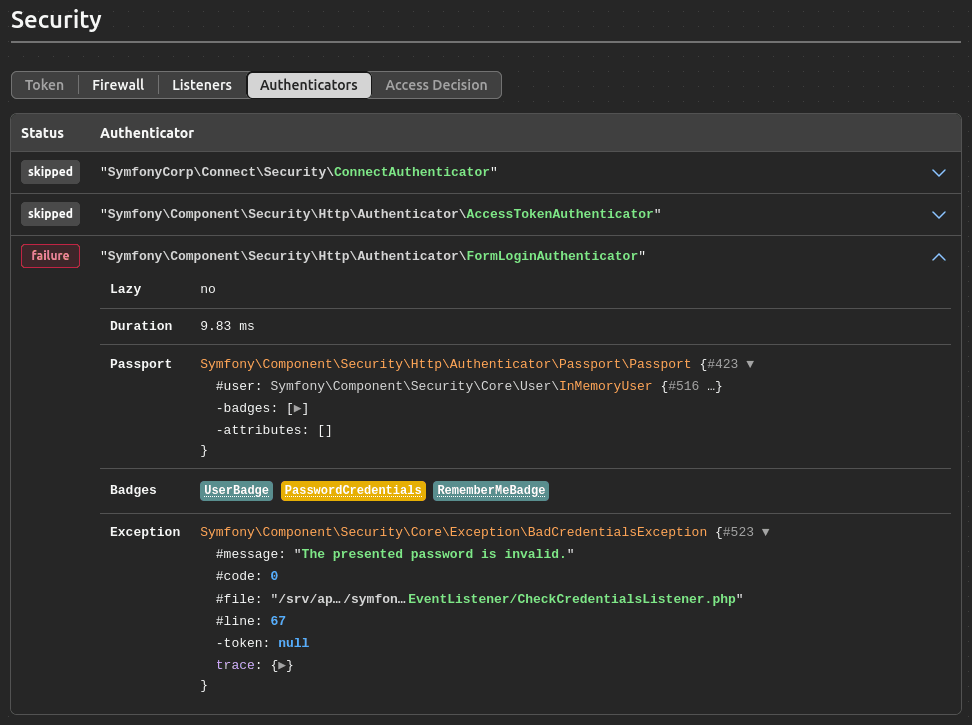Viewport: 972px width, 725px height.
Task: Click the Lazy value no
Action: [x=208, y=289]
